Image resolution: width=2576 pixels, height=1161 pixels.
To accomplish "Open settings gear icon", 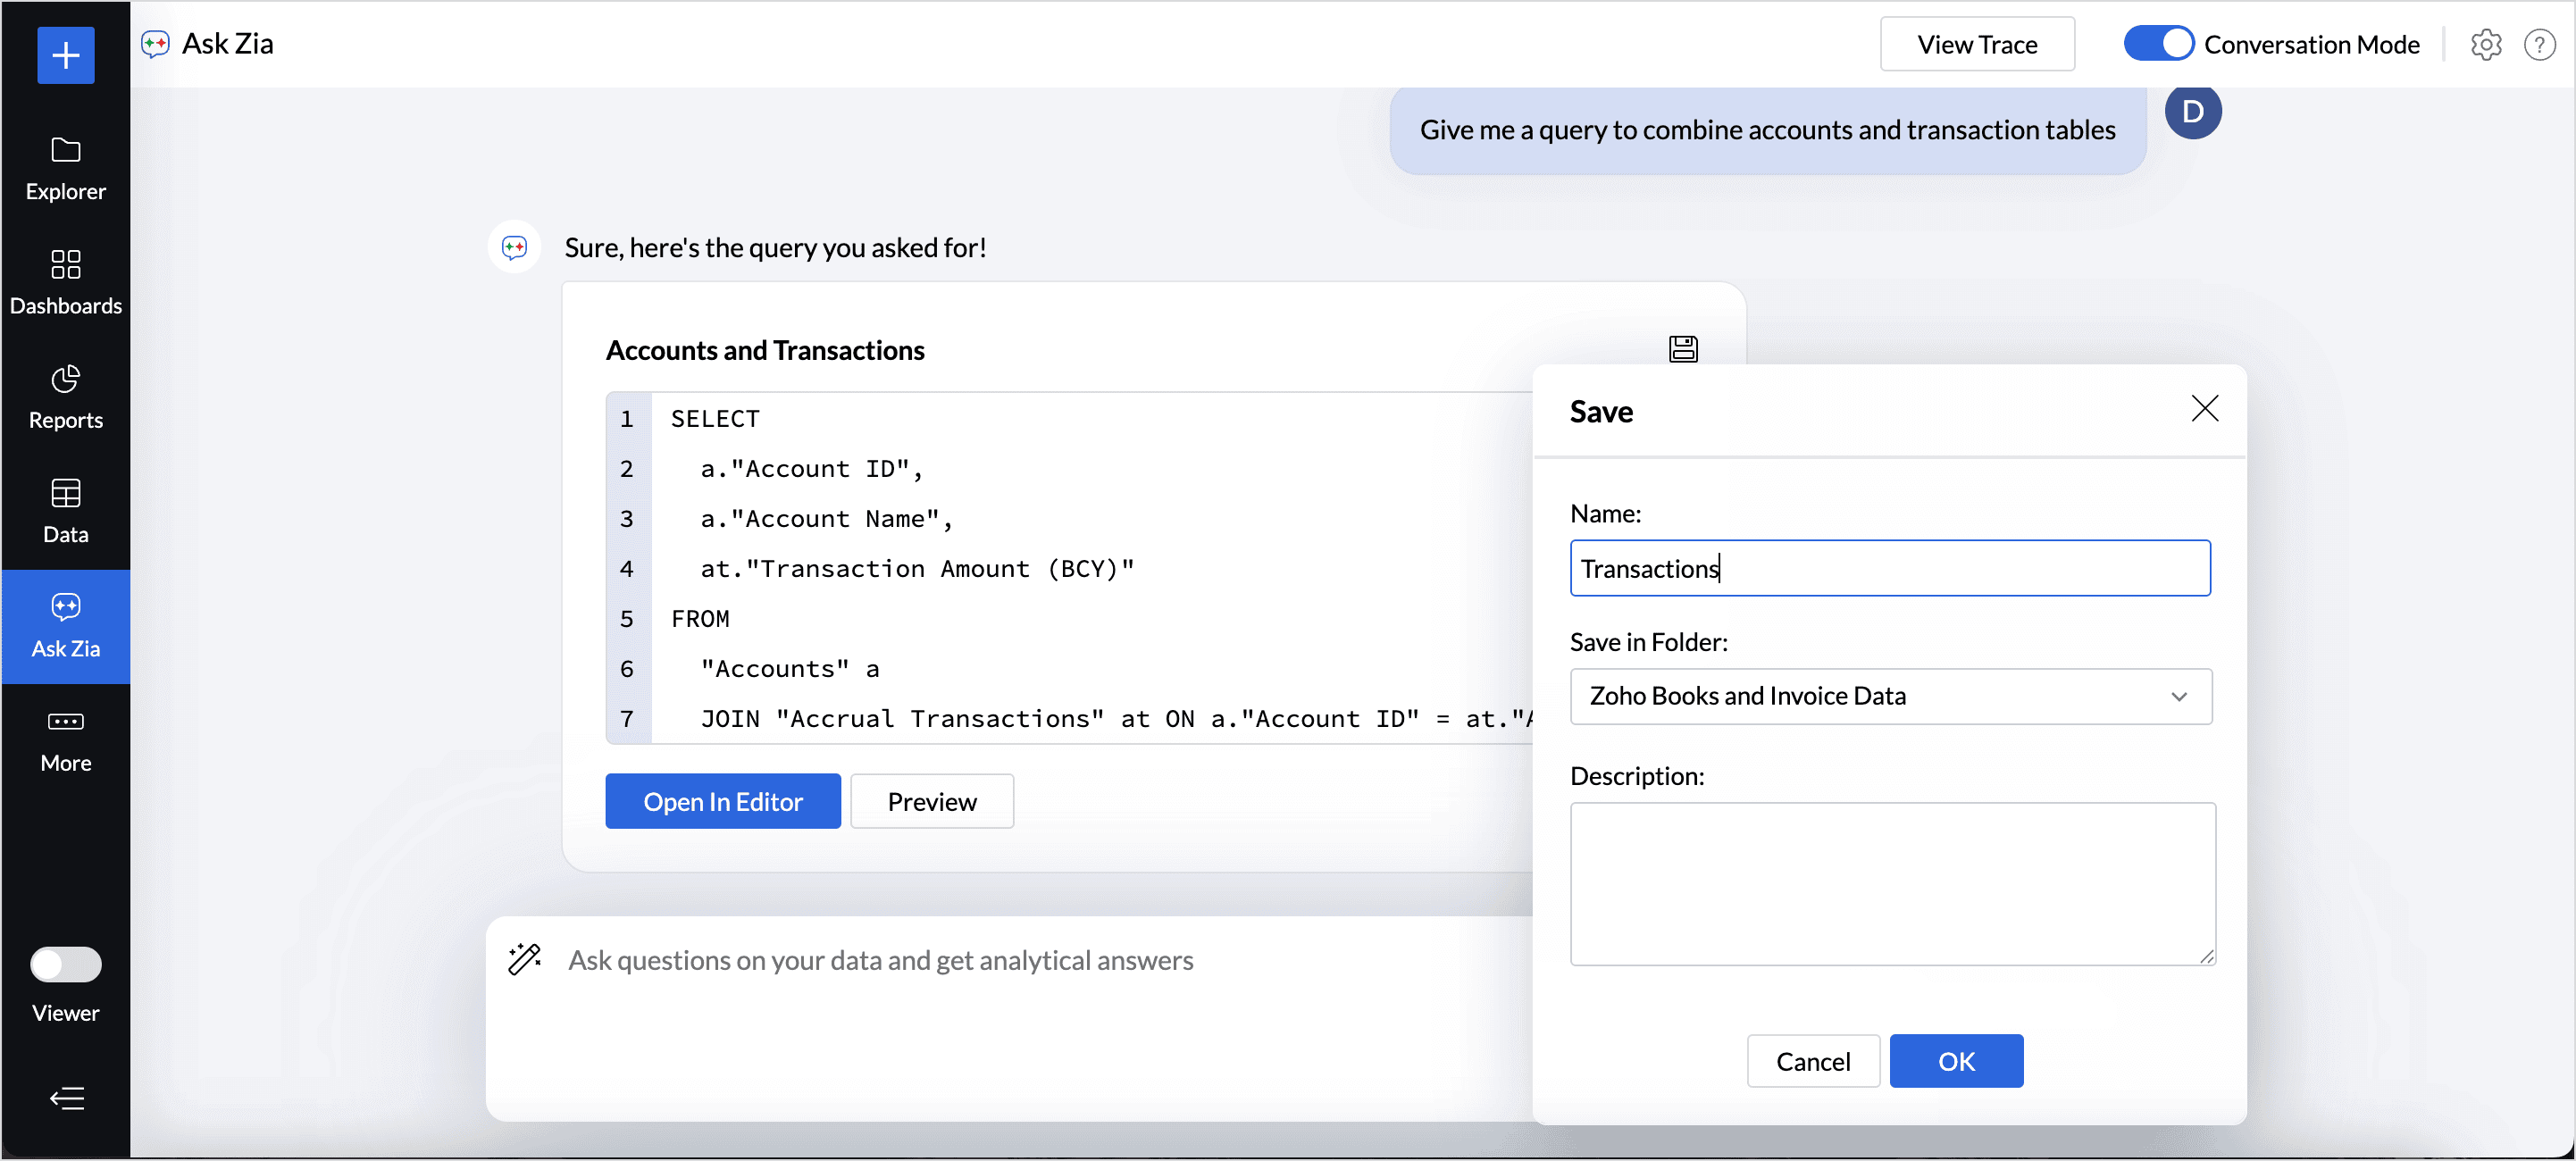I will (x=2486, y=45).
